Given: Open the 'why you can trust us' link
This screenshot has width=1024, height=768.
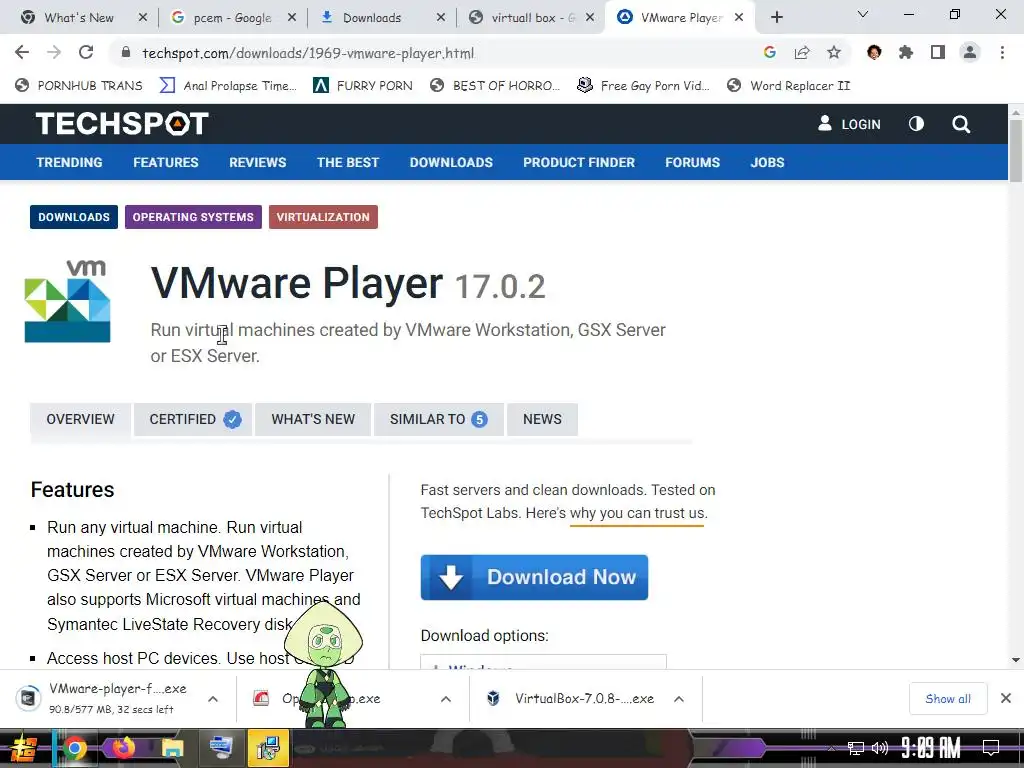Looking at the screenshot, I should [638, 513].
